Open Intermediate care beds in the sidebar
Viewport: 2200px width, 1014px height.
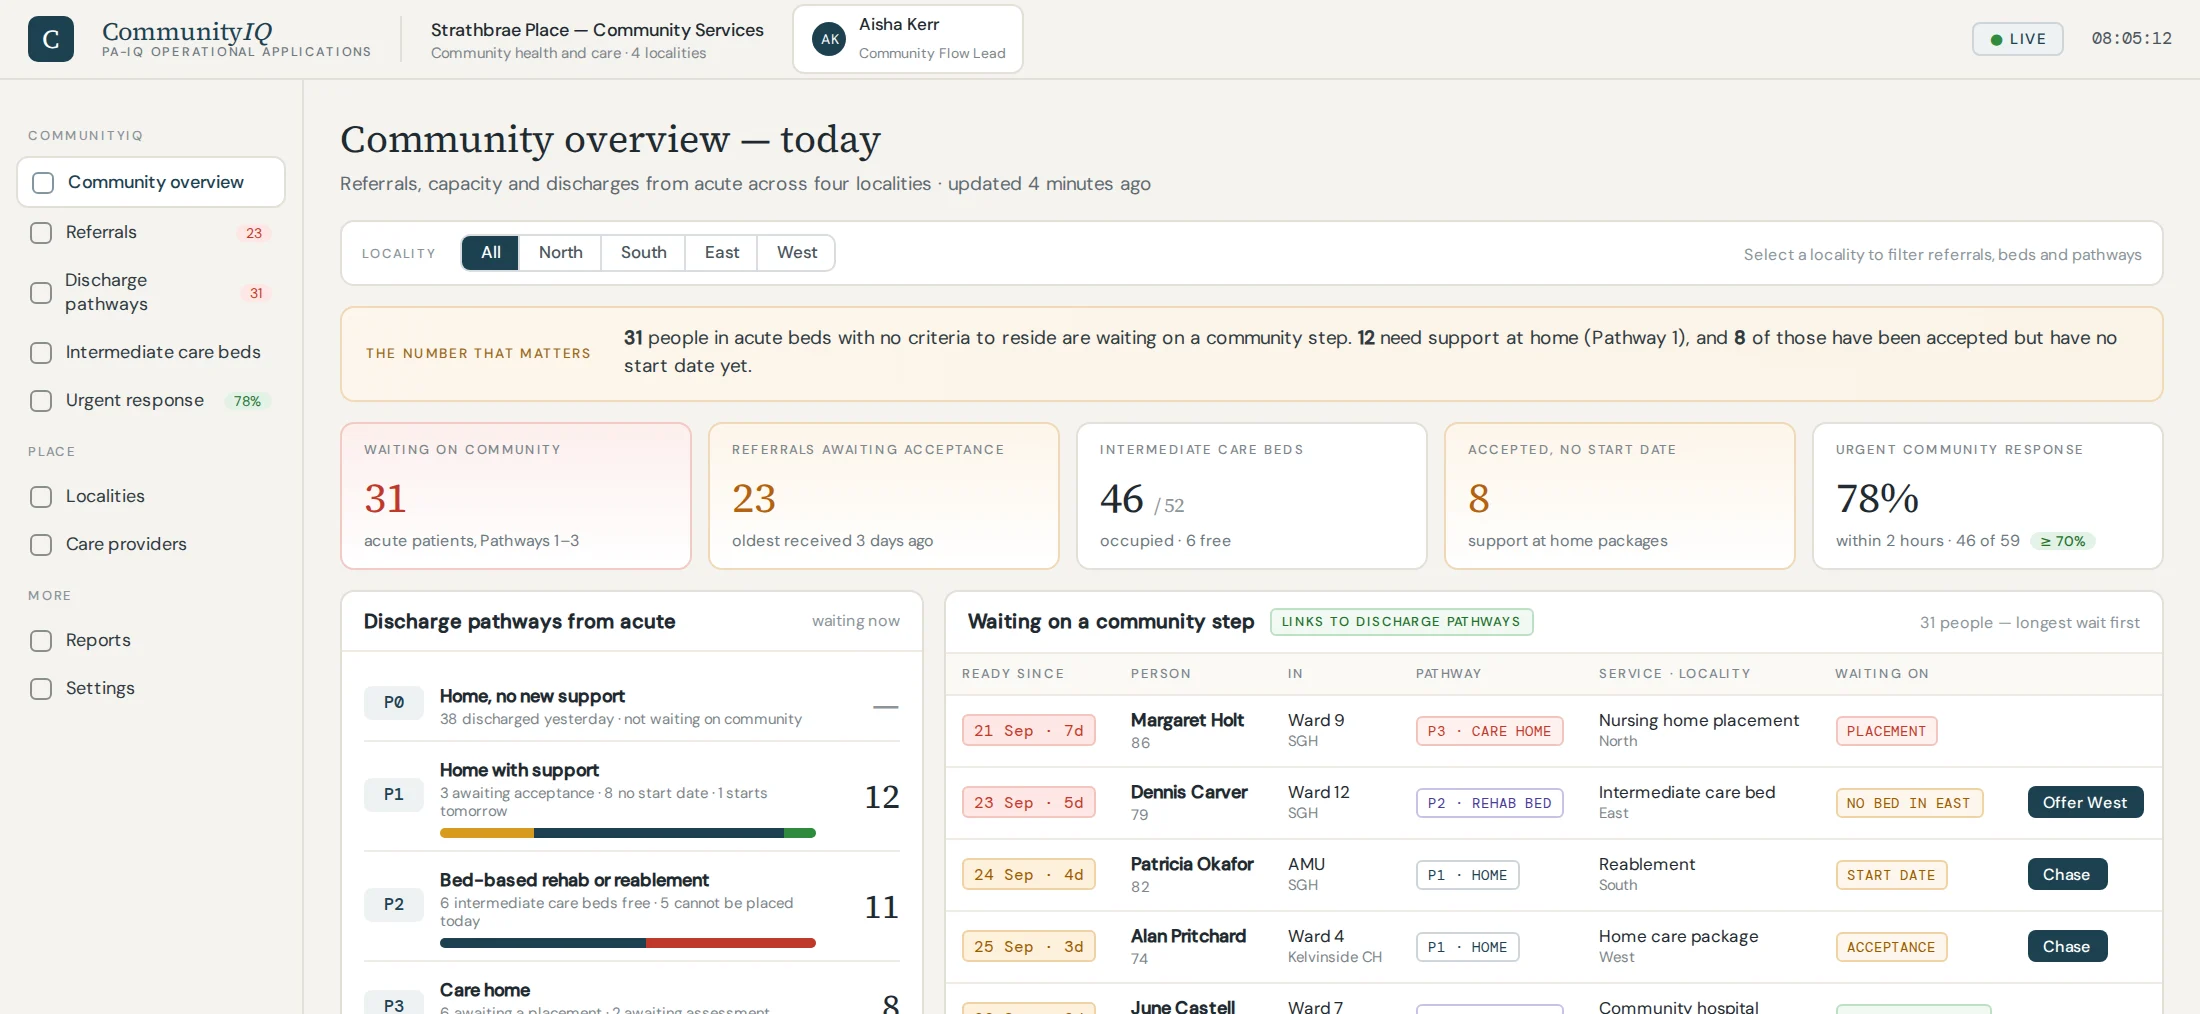151,353
